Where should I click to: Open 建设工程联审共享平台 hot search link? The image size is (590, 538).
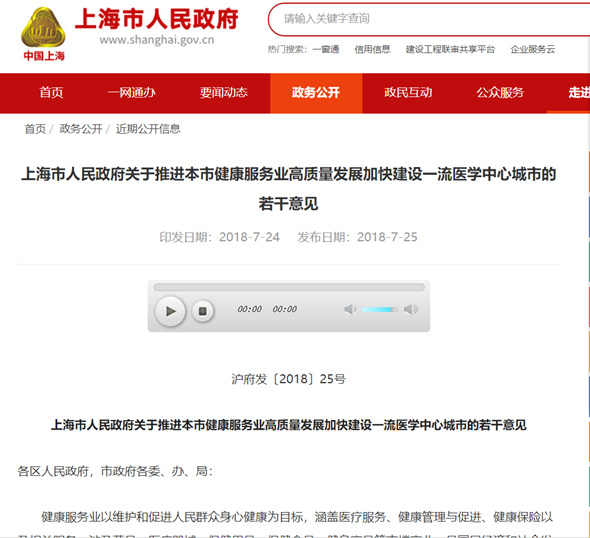[450, 49]
